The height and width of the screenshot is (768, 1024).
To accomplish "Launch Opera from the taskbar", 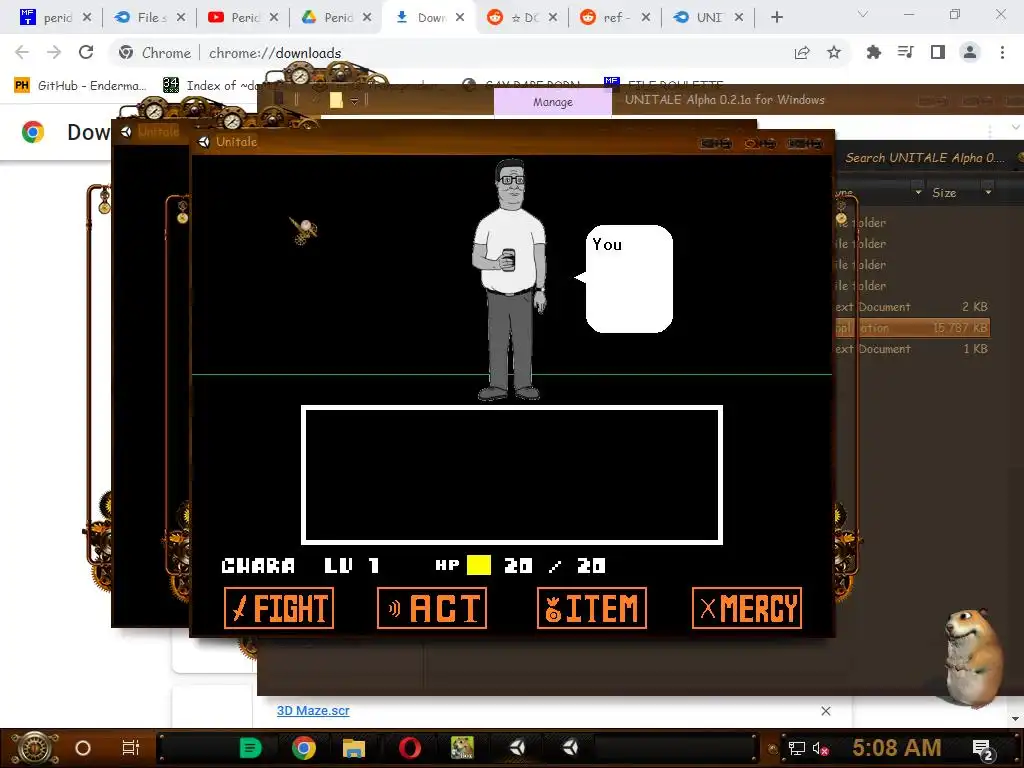I will (x=409, y=748).
